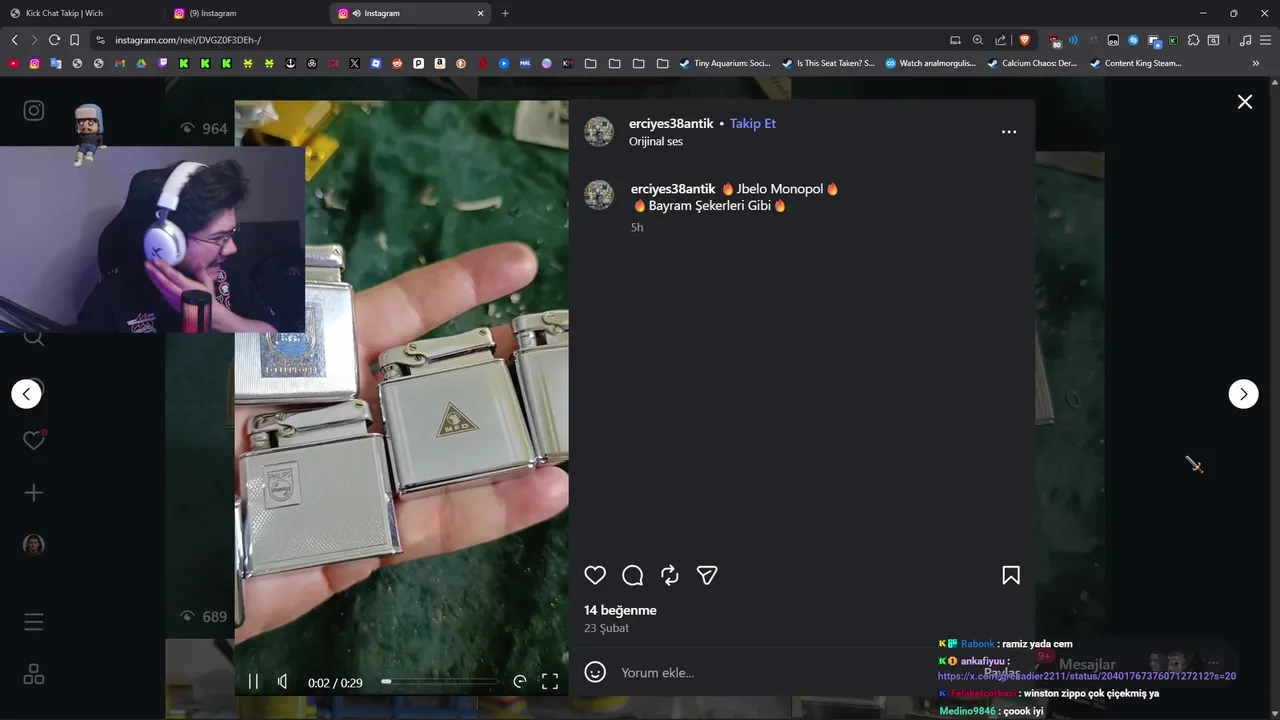Open your profile avatar in the sidebar

[34, 545]
